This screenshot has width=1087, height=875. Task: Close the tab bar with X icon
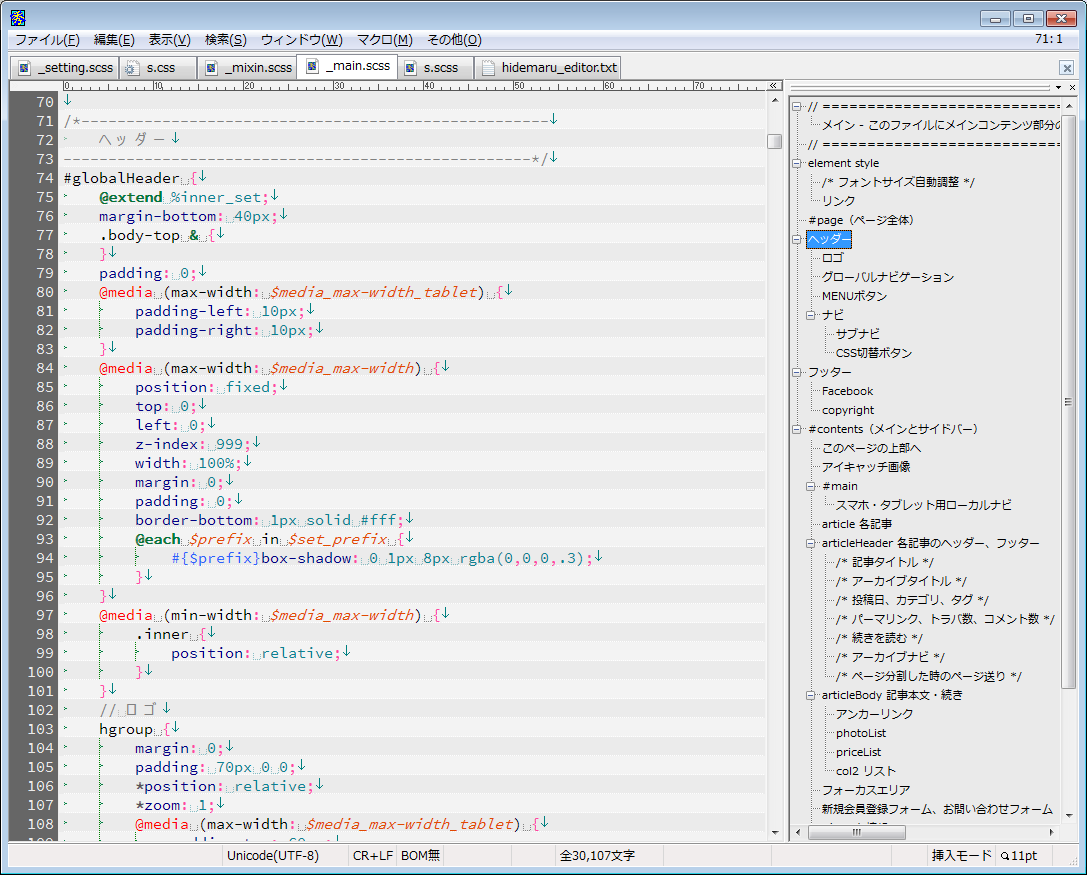[x=1066, y=68]
